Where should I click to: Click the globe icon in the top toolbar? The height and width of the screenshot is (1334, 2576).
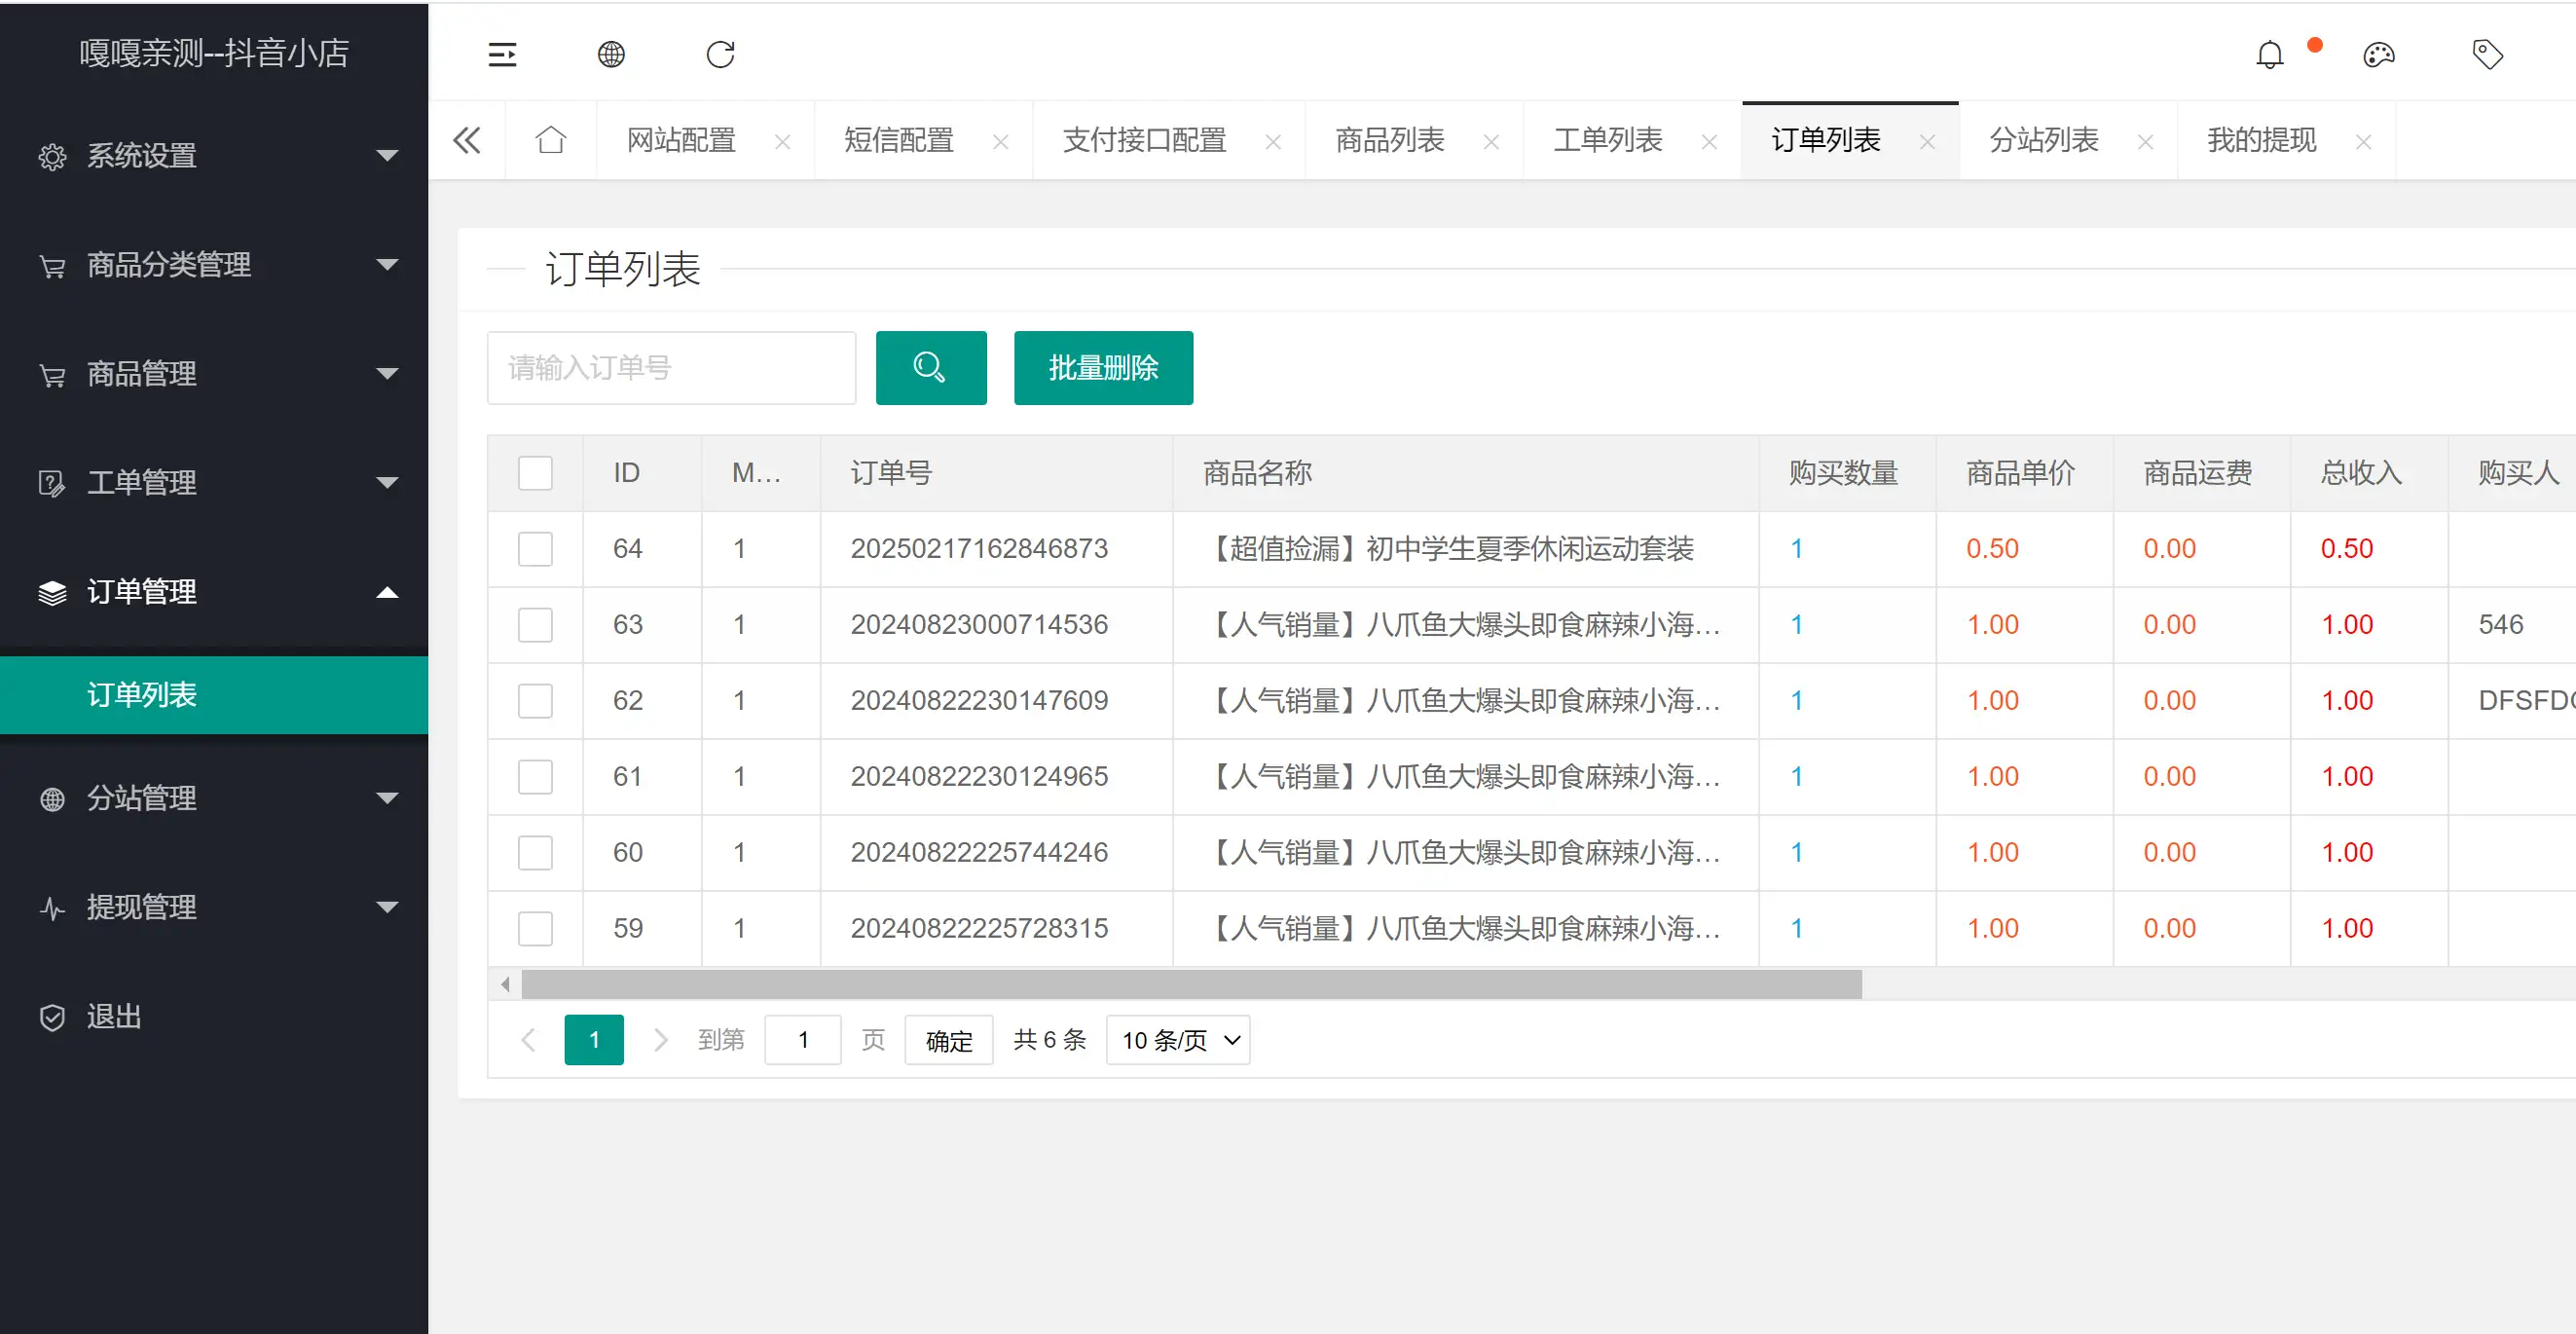click(x=612, y=54)
